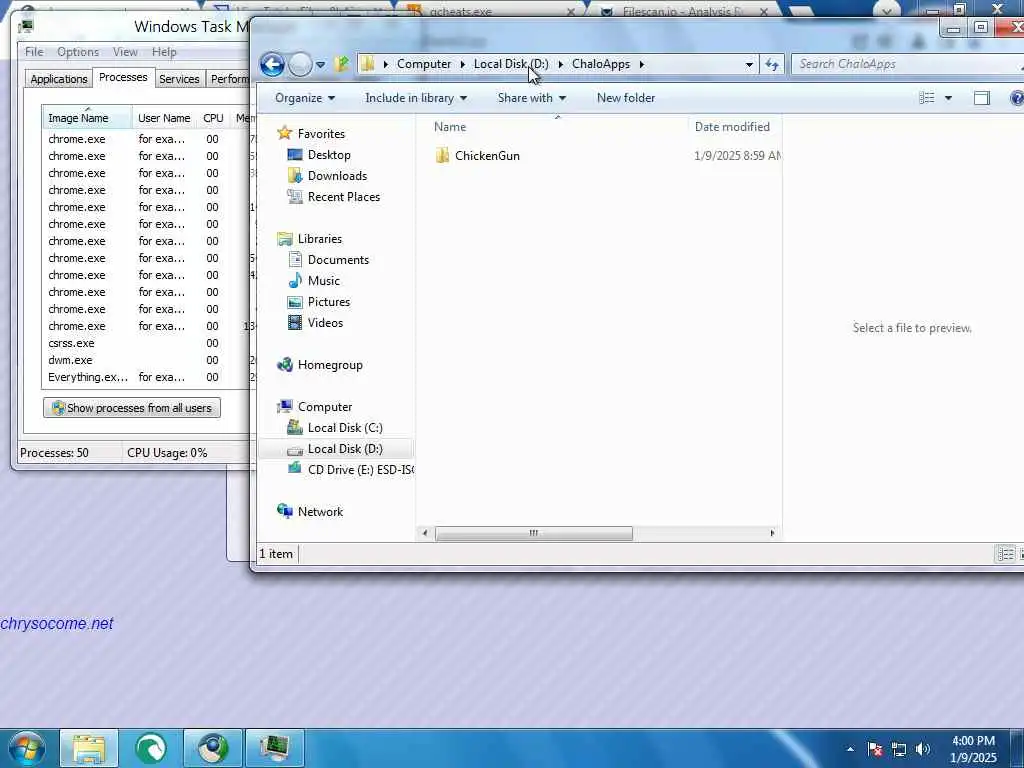Viewport: 1024px width, 768px height.
Task: Open the view options dropdown arrow
Action: (948, 98)
